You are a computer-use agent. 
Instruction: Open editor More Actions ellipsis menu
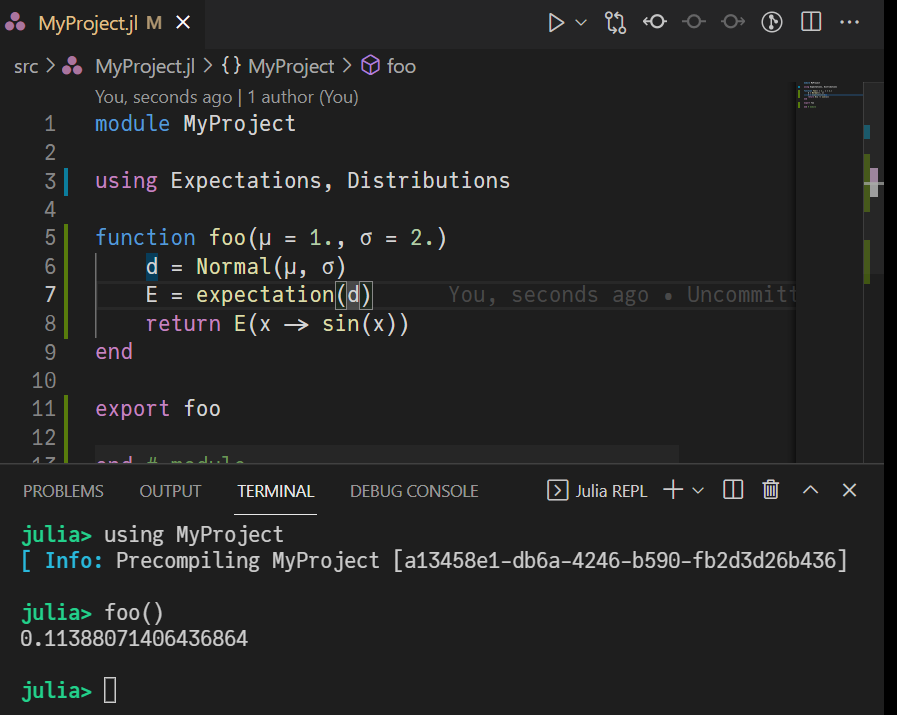[x=849, y=22]
